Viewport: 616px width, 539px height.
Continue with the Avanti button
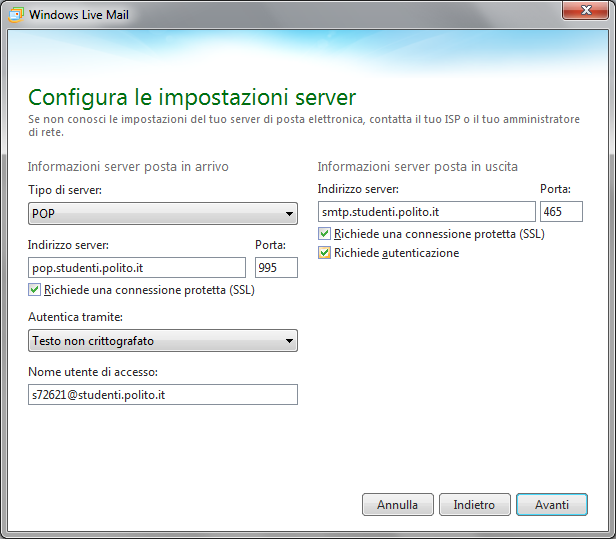551,505
